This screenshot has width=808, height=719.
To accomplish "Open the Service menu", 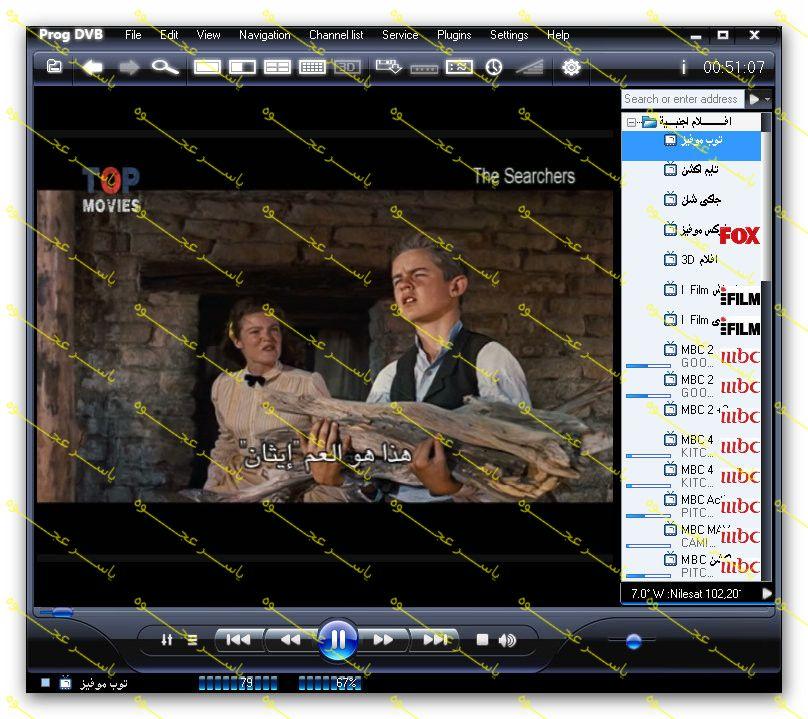I will pos(400,35).
